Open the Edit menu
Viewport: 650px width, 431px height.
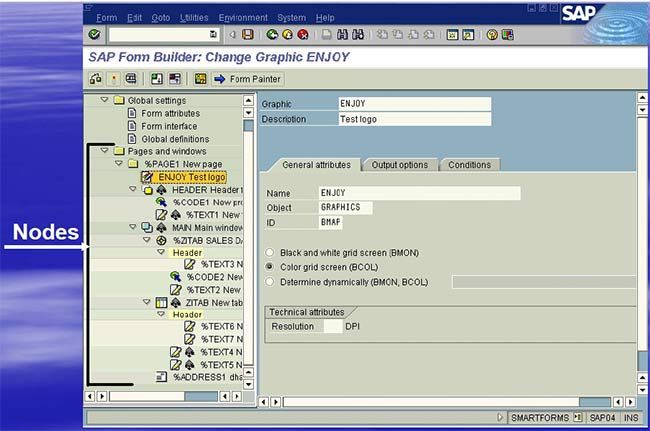click(x=134, y=18)
